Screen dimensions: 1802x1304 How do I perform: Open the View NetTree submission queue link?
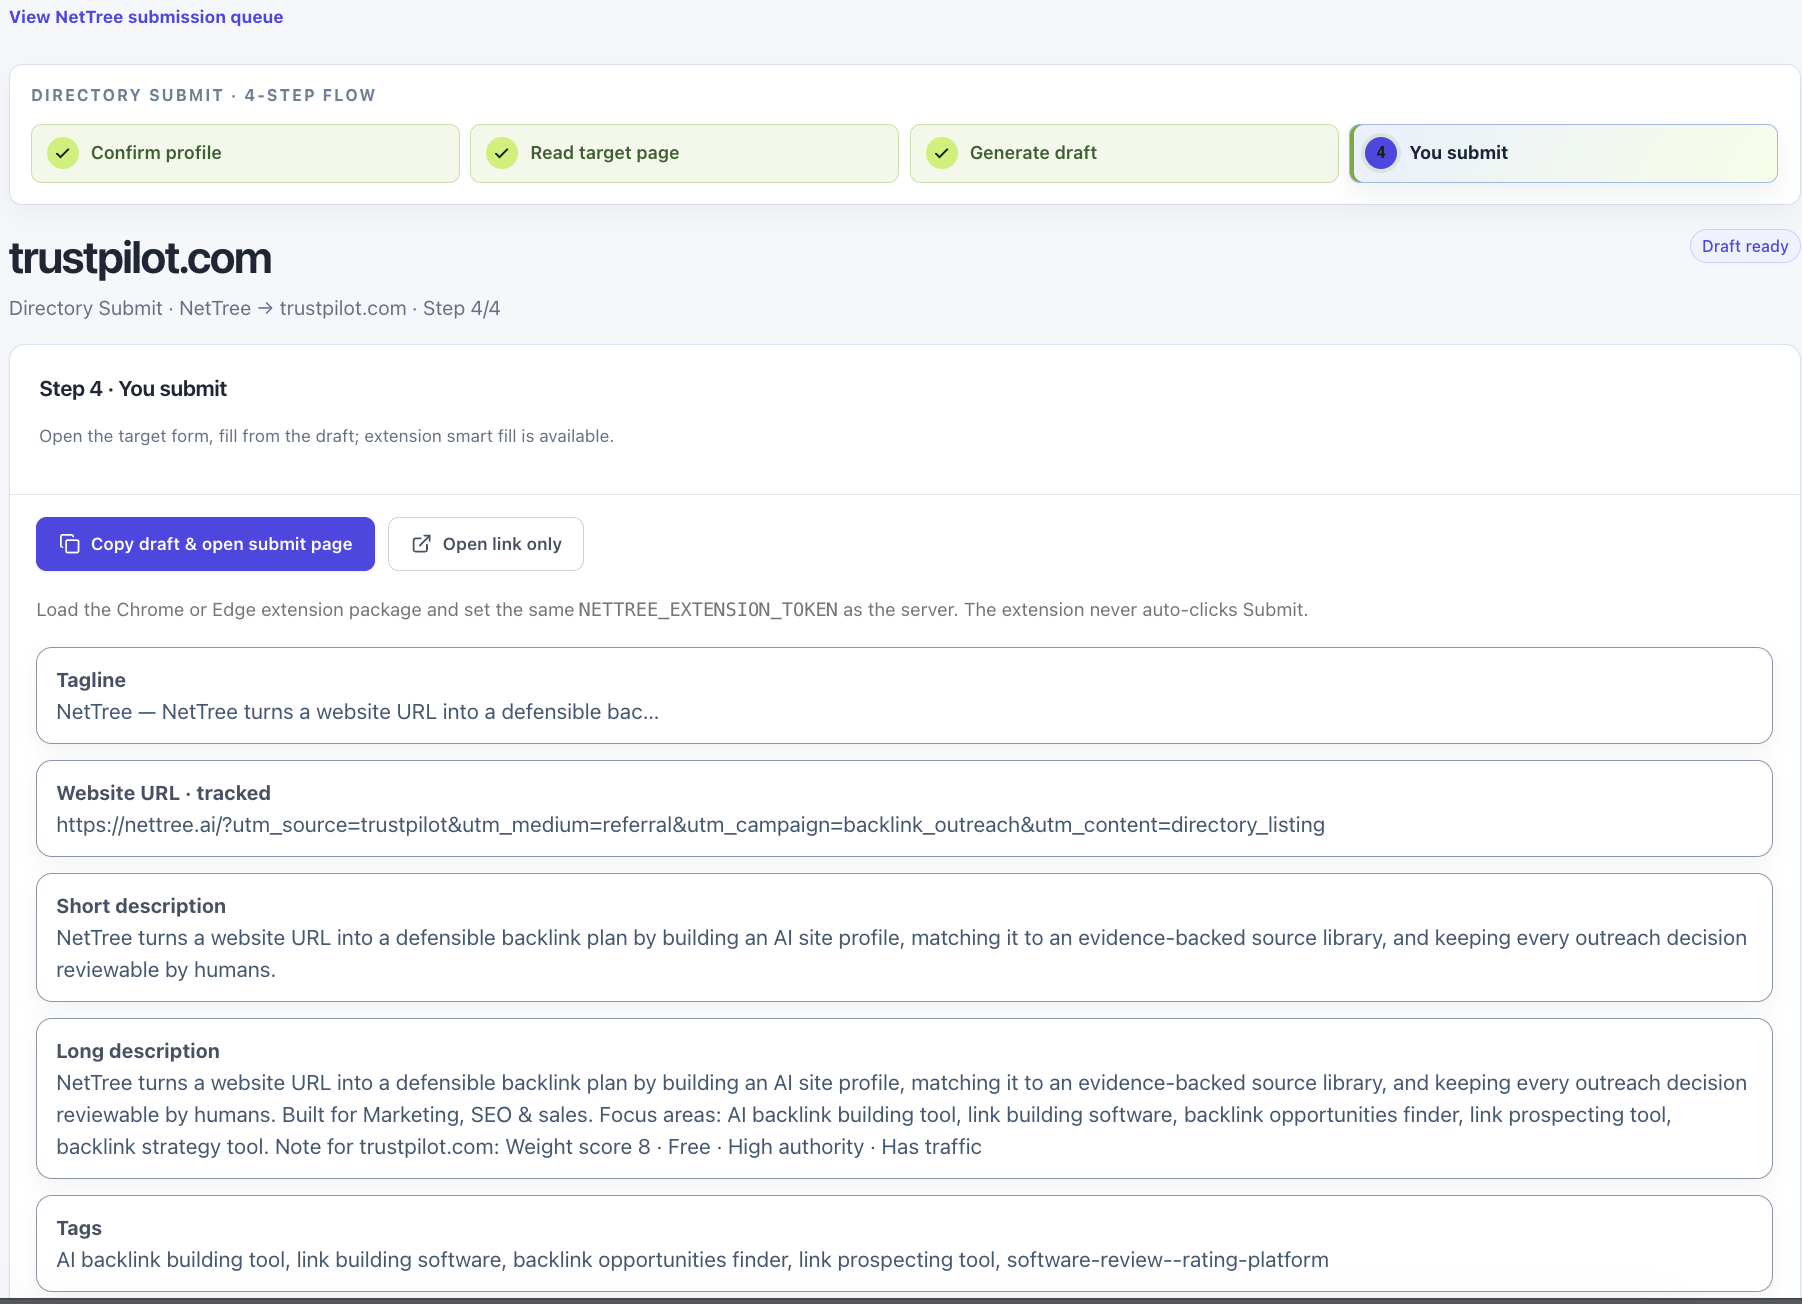(x=146, y=17)
